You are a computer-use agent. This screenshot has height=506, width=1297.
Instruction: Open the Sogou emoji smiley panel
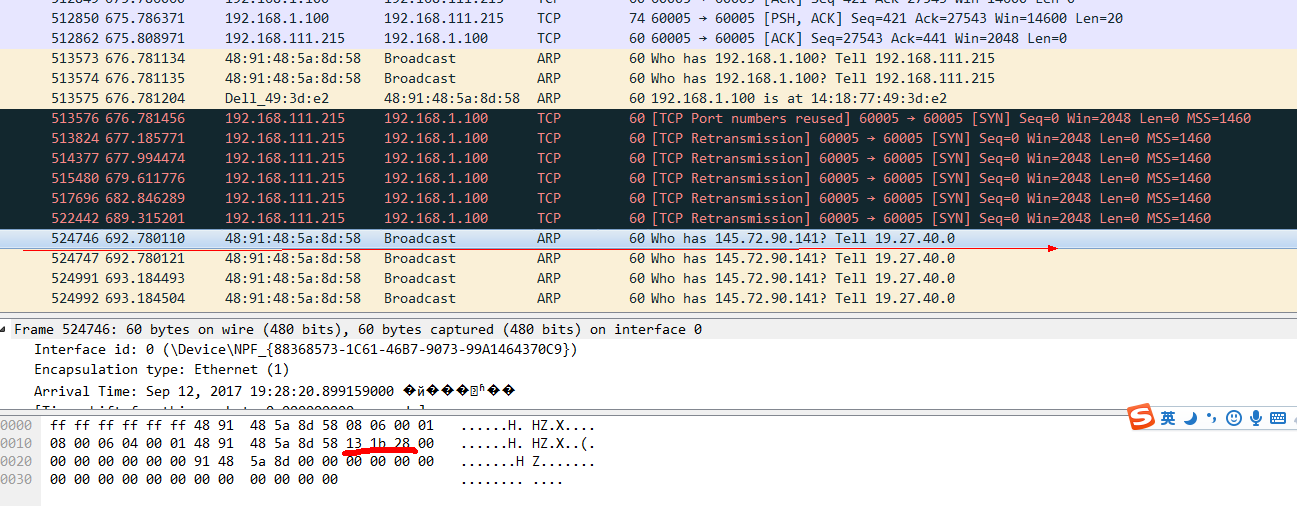(x=1234, y=418)
